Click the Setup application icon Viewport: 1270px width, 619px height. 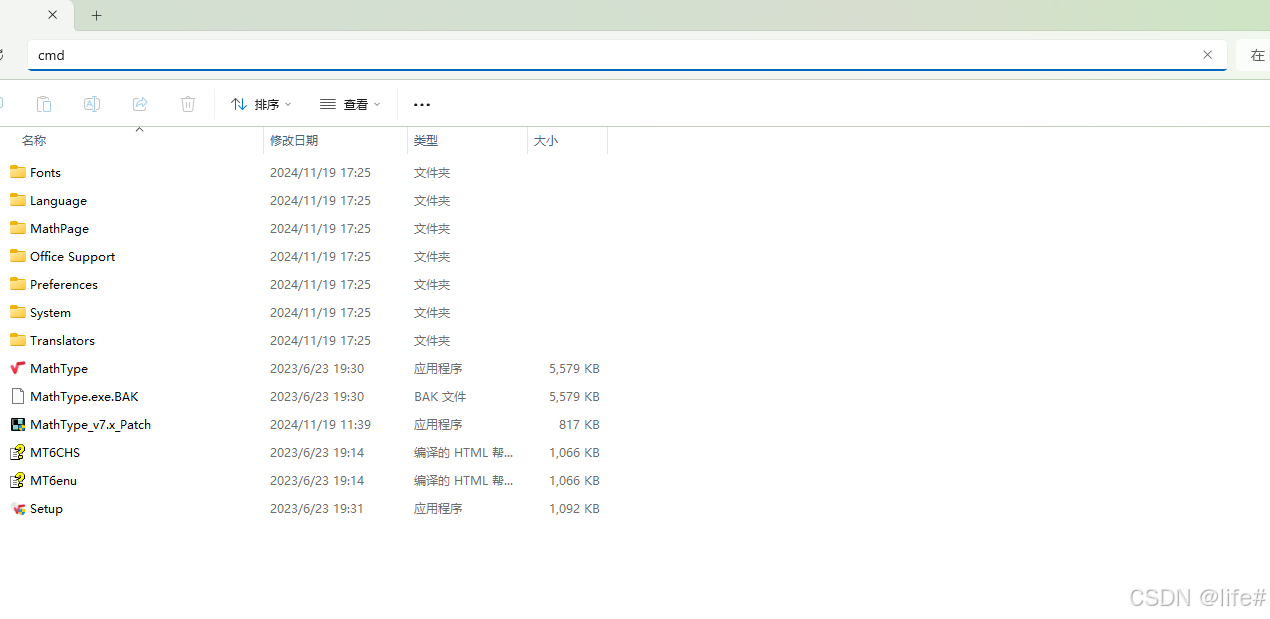tap(18, 508)
